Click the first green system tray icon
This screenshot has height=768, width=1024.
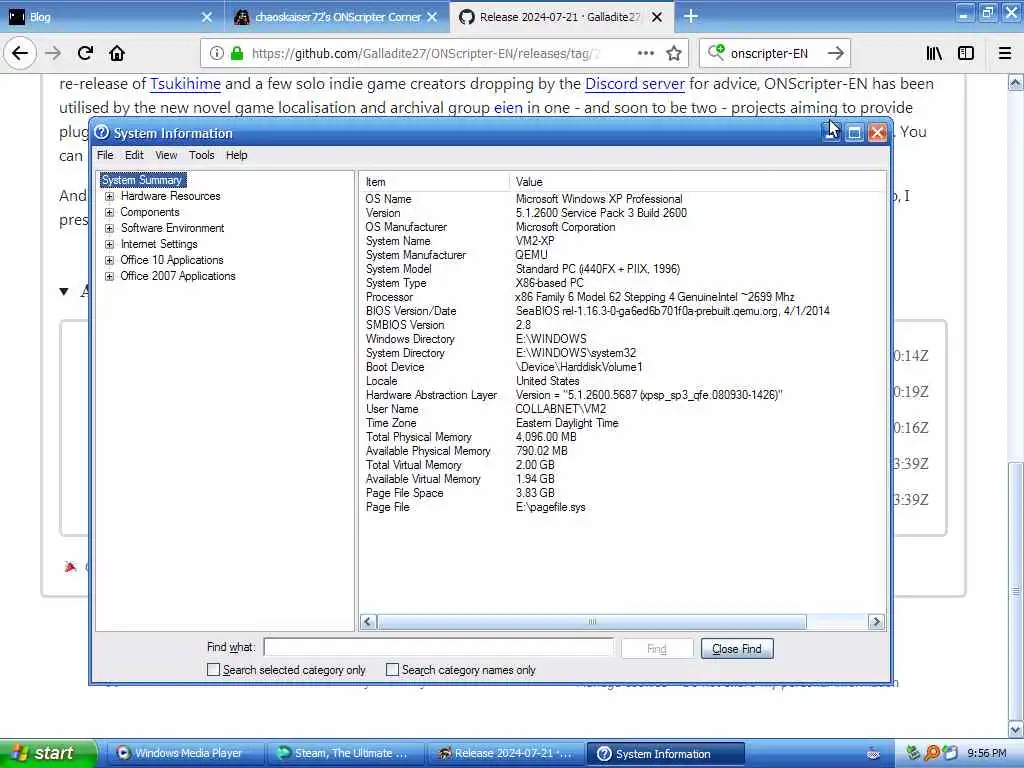(x=913, y=753)
